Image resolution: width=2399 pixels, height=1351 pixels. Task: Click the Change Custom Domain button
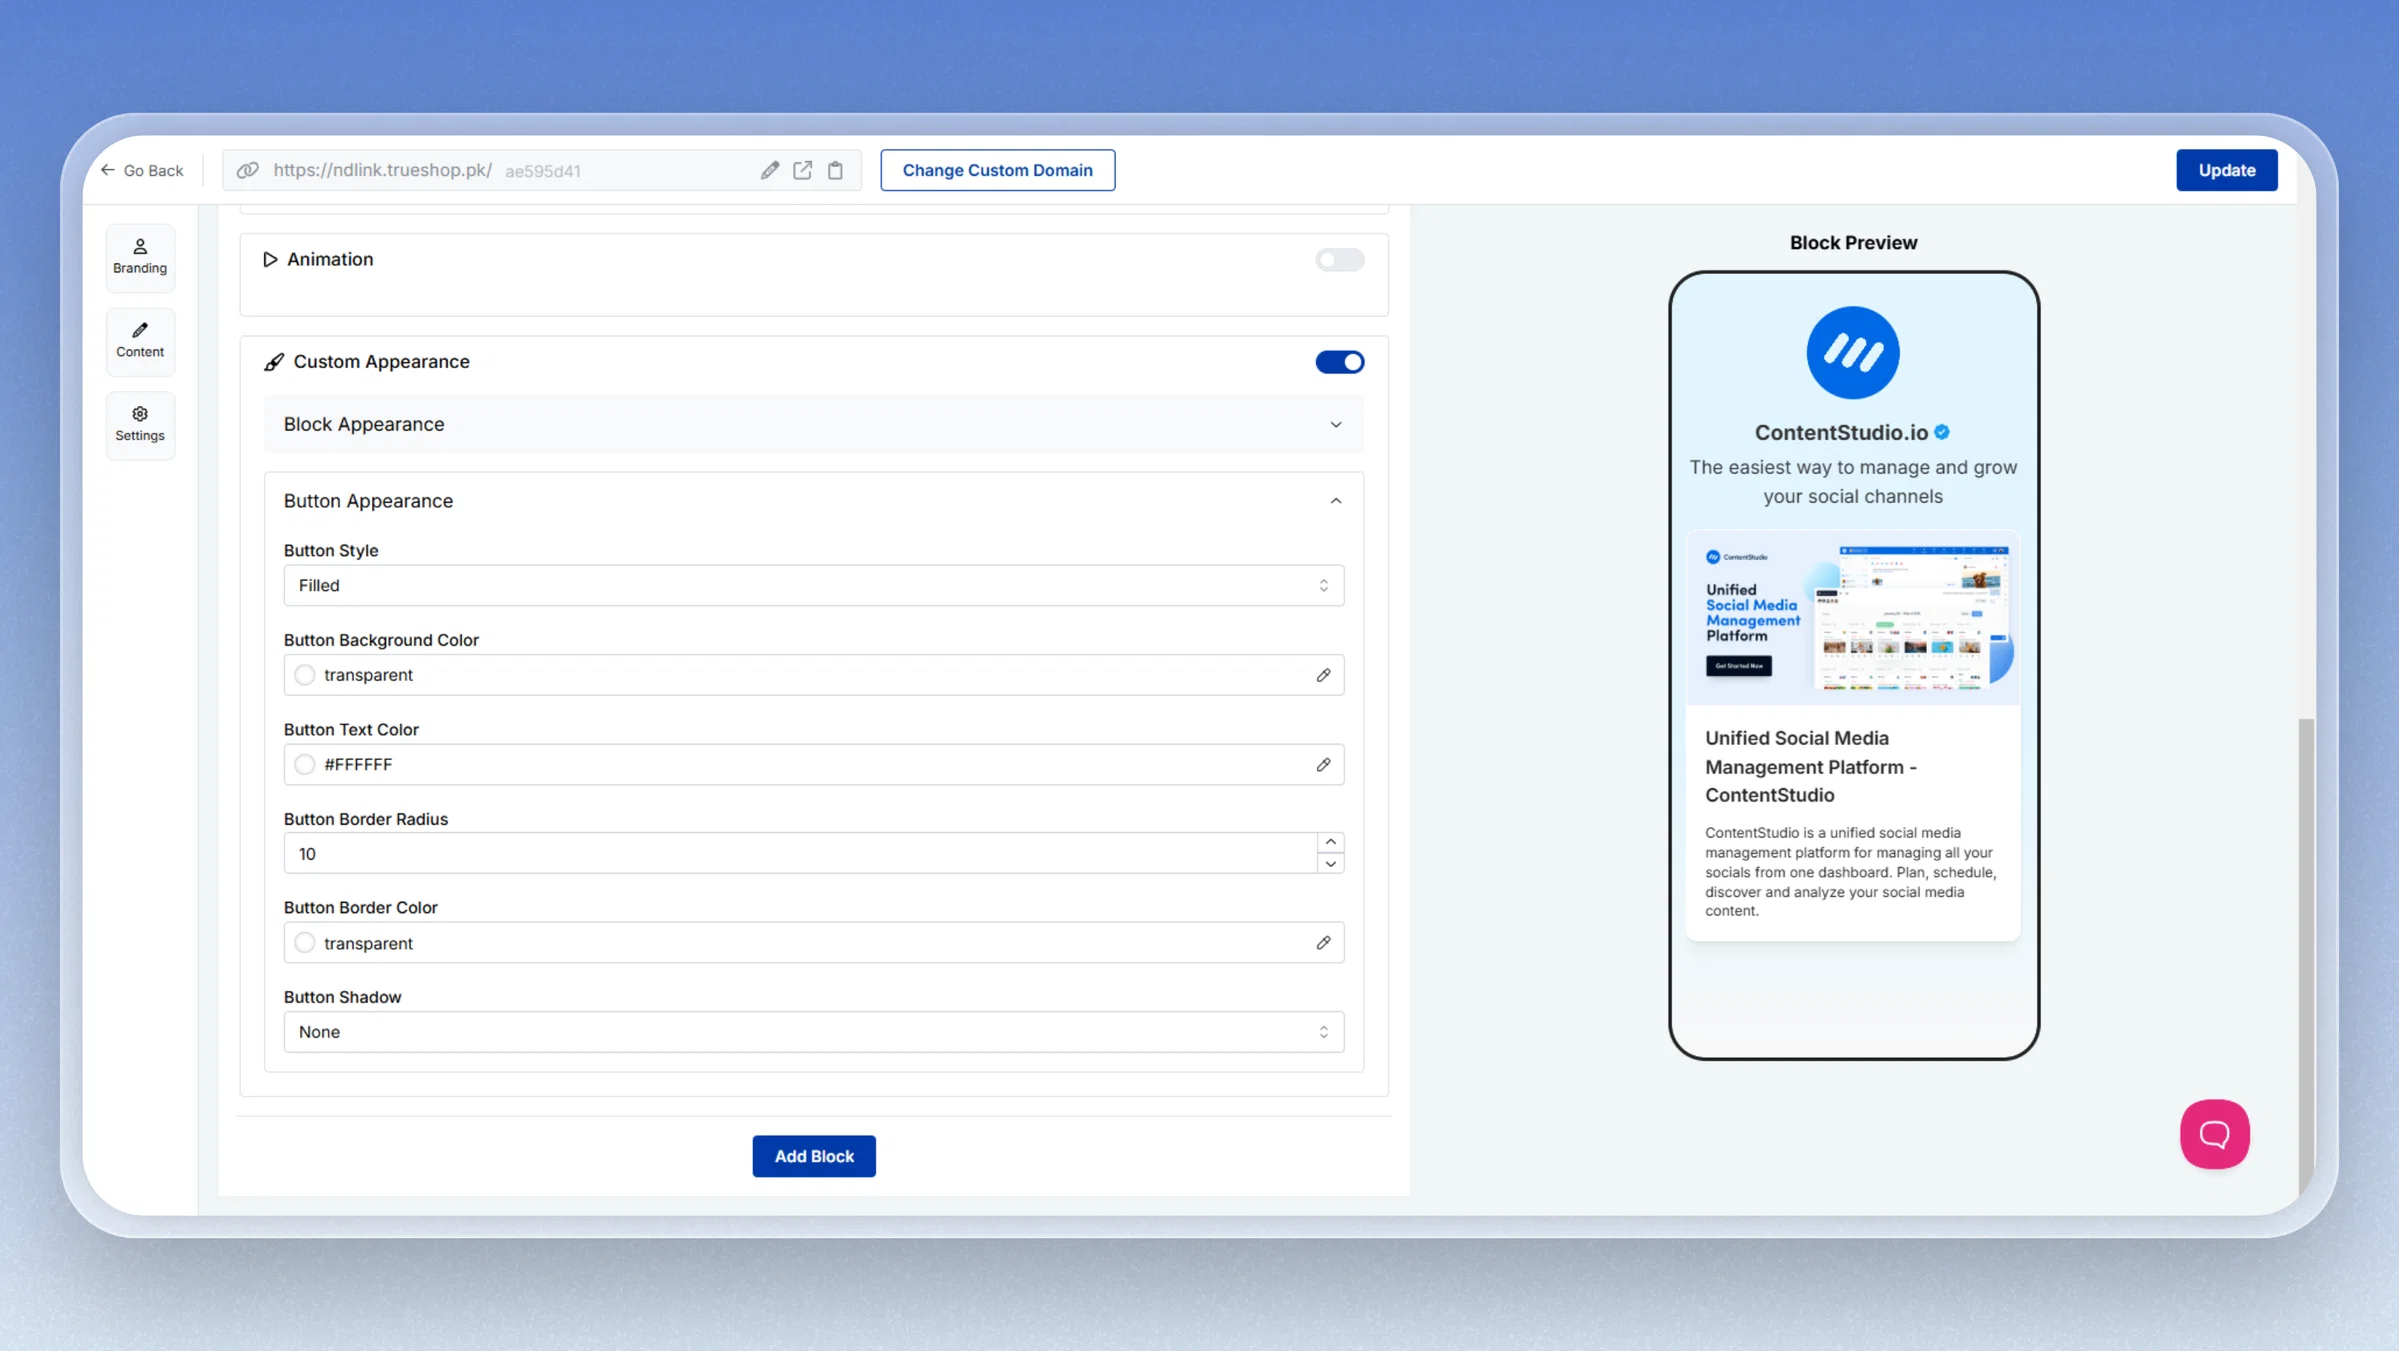[x=997, y=170]
